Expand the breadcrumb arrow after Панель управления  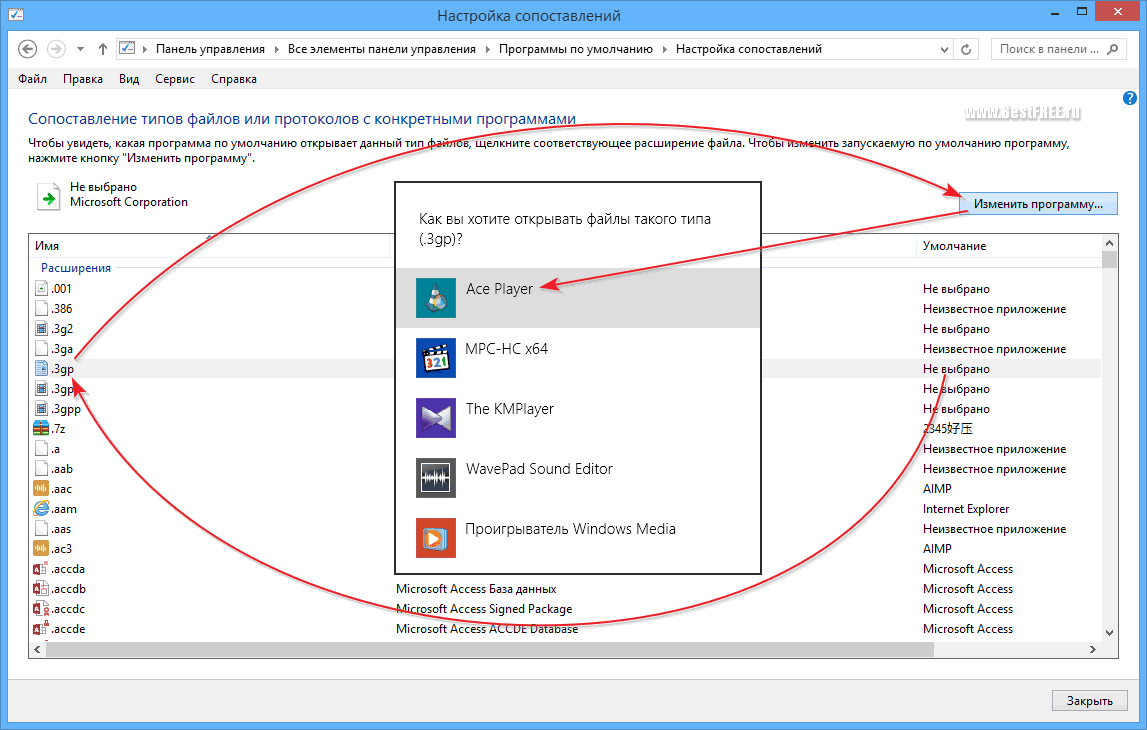click(277, 49)
